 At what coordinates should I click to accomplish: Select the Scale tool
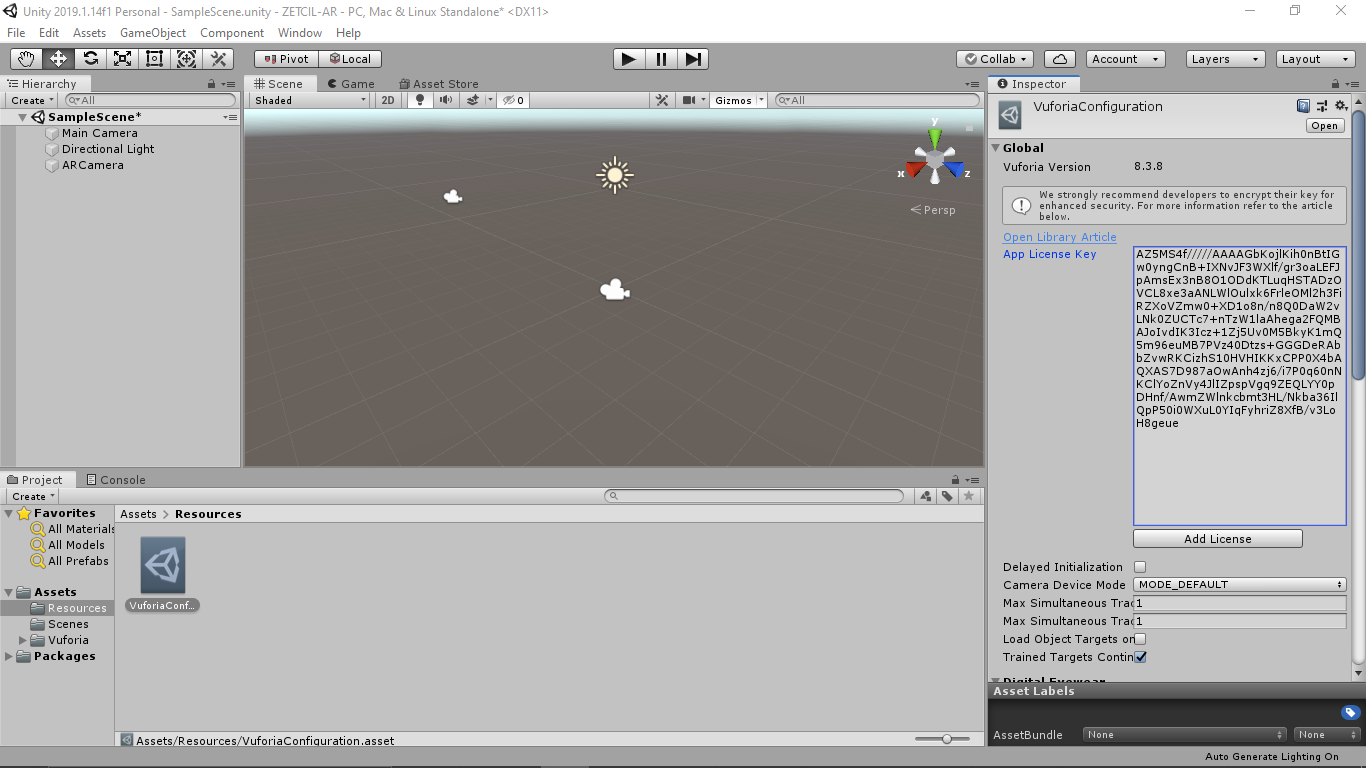pyautogui.click(x=123, y=59)
